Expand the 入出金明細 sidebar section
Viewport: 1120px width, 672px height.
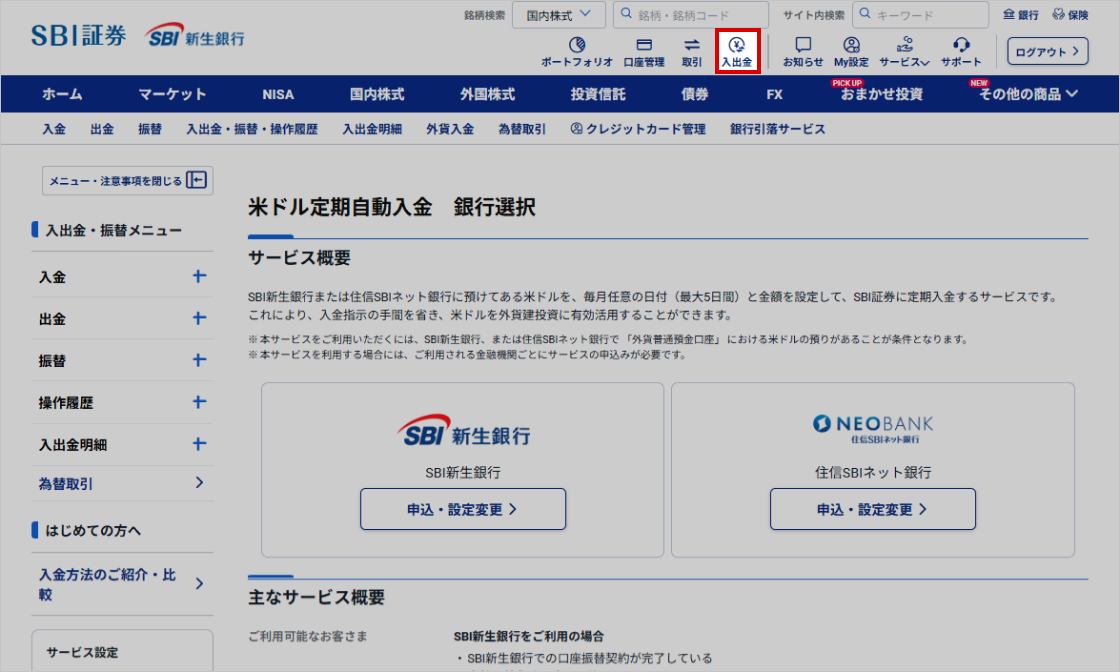[x=199, y=444]
